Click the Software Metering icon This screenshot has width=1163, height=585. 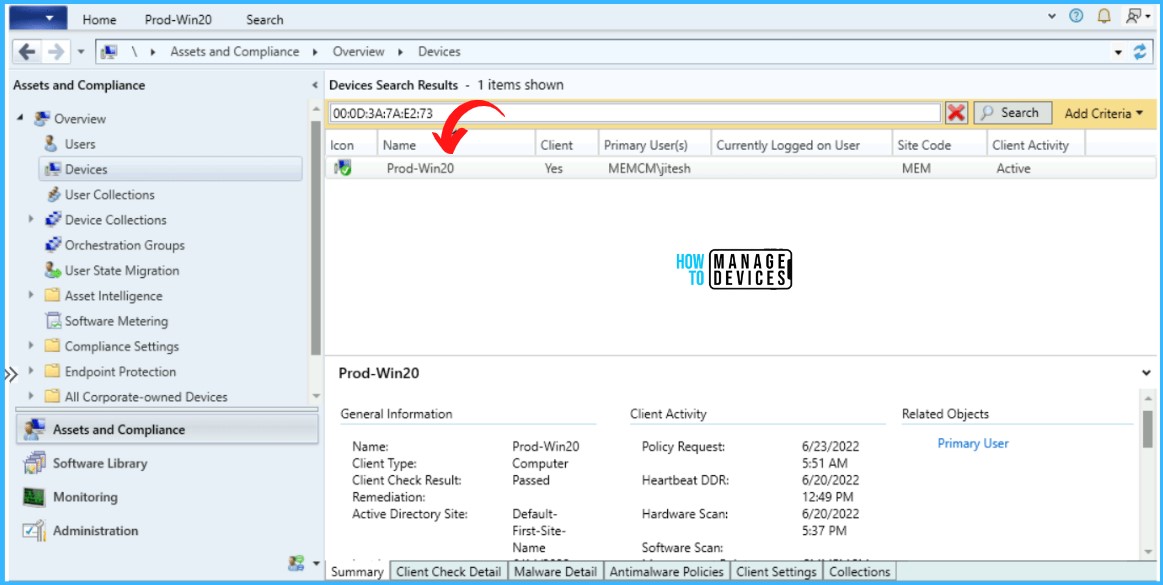click(x=53, y=321)
